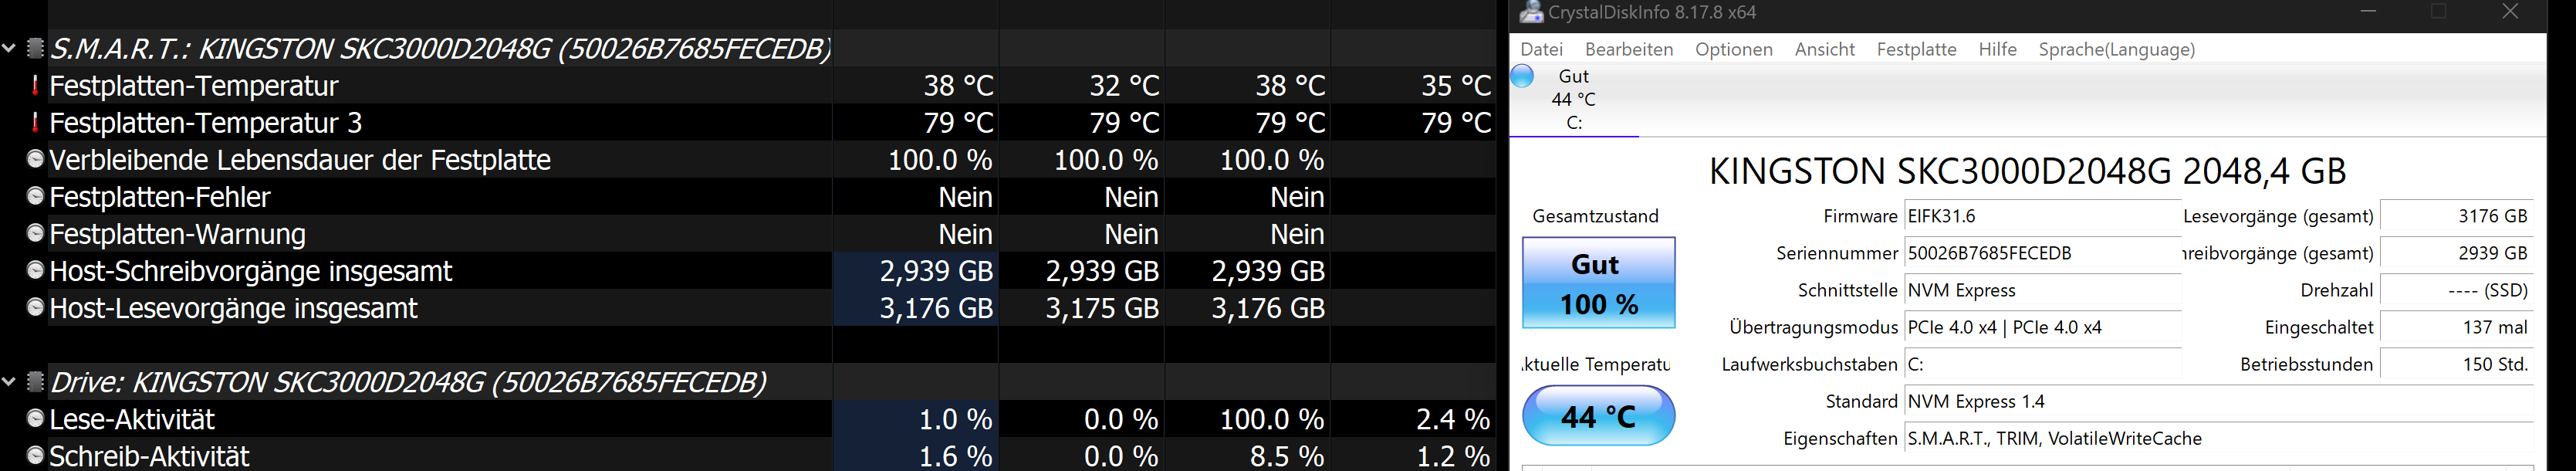Screen dimensions: 2576x471
Task: Click the CrystalDiskInfo app icon in title bar
Action: 1530,13
